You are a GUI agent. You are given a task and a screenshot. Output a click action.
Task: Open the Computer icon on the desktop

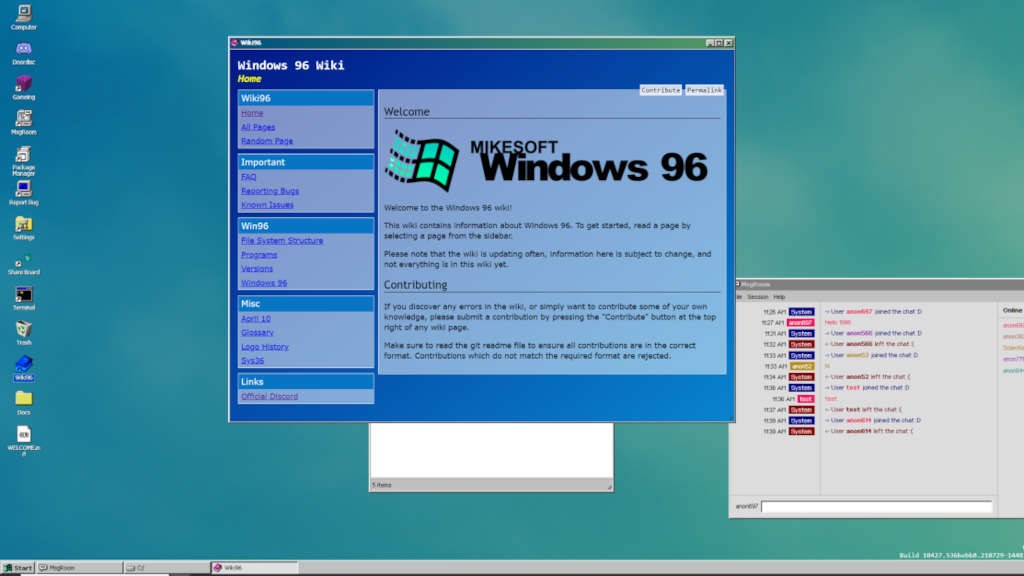22,16
